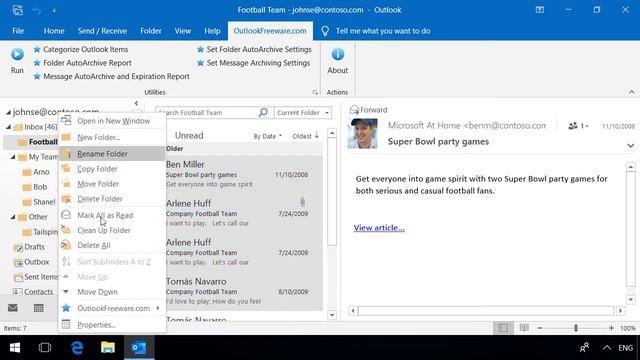Select Open in New Window menu item

[112, 121]
